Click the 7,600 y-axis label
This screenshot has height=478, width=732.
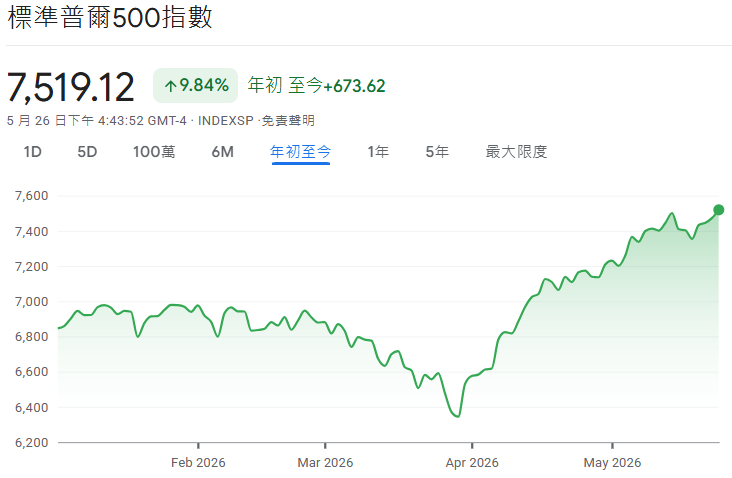pyautogui.click(x=32, y=196)
